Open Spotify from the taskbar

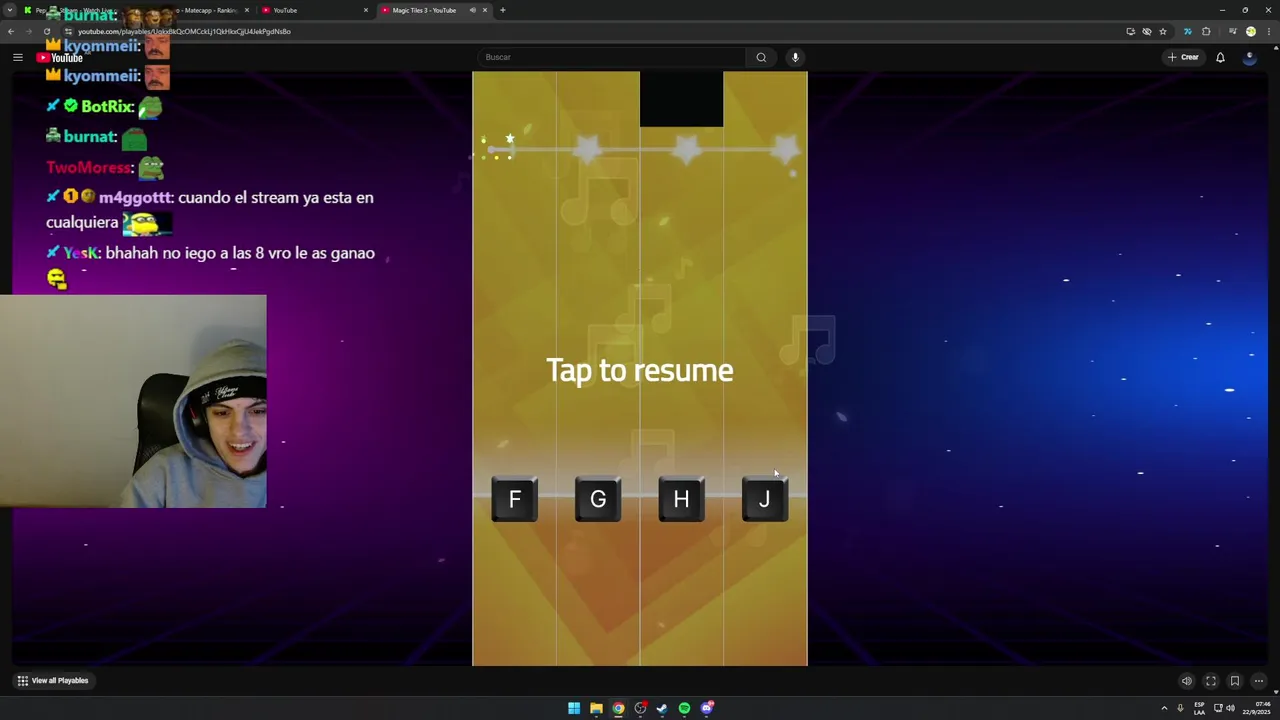(x=684, y=708)
